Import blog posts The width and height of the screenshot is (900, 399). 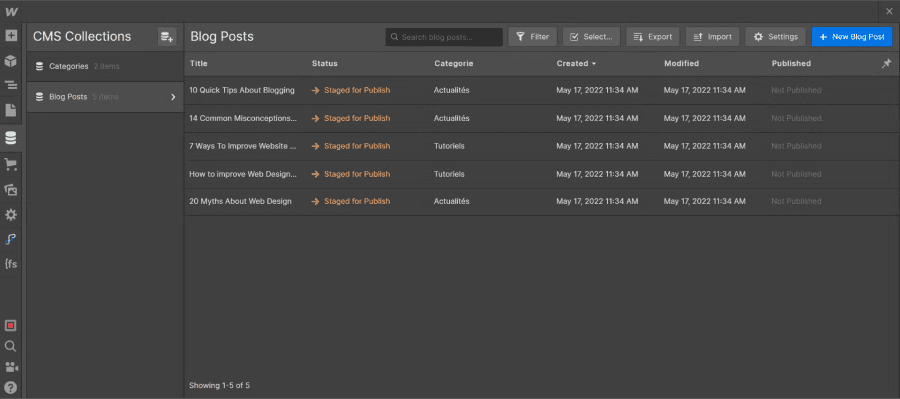712,37
